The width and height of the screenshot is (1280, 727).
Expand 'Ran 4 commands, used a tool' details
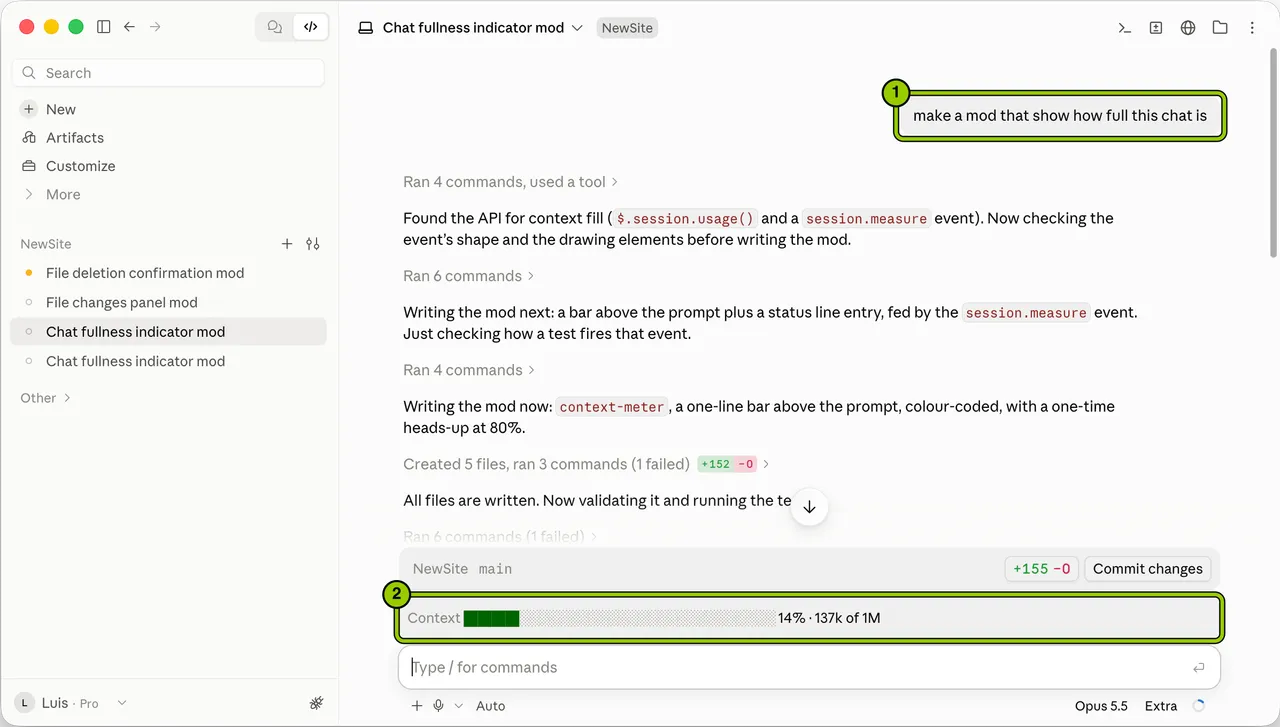click(x=511, y=182)
